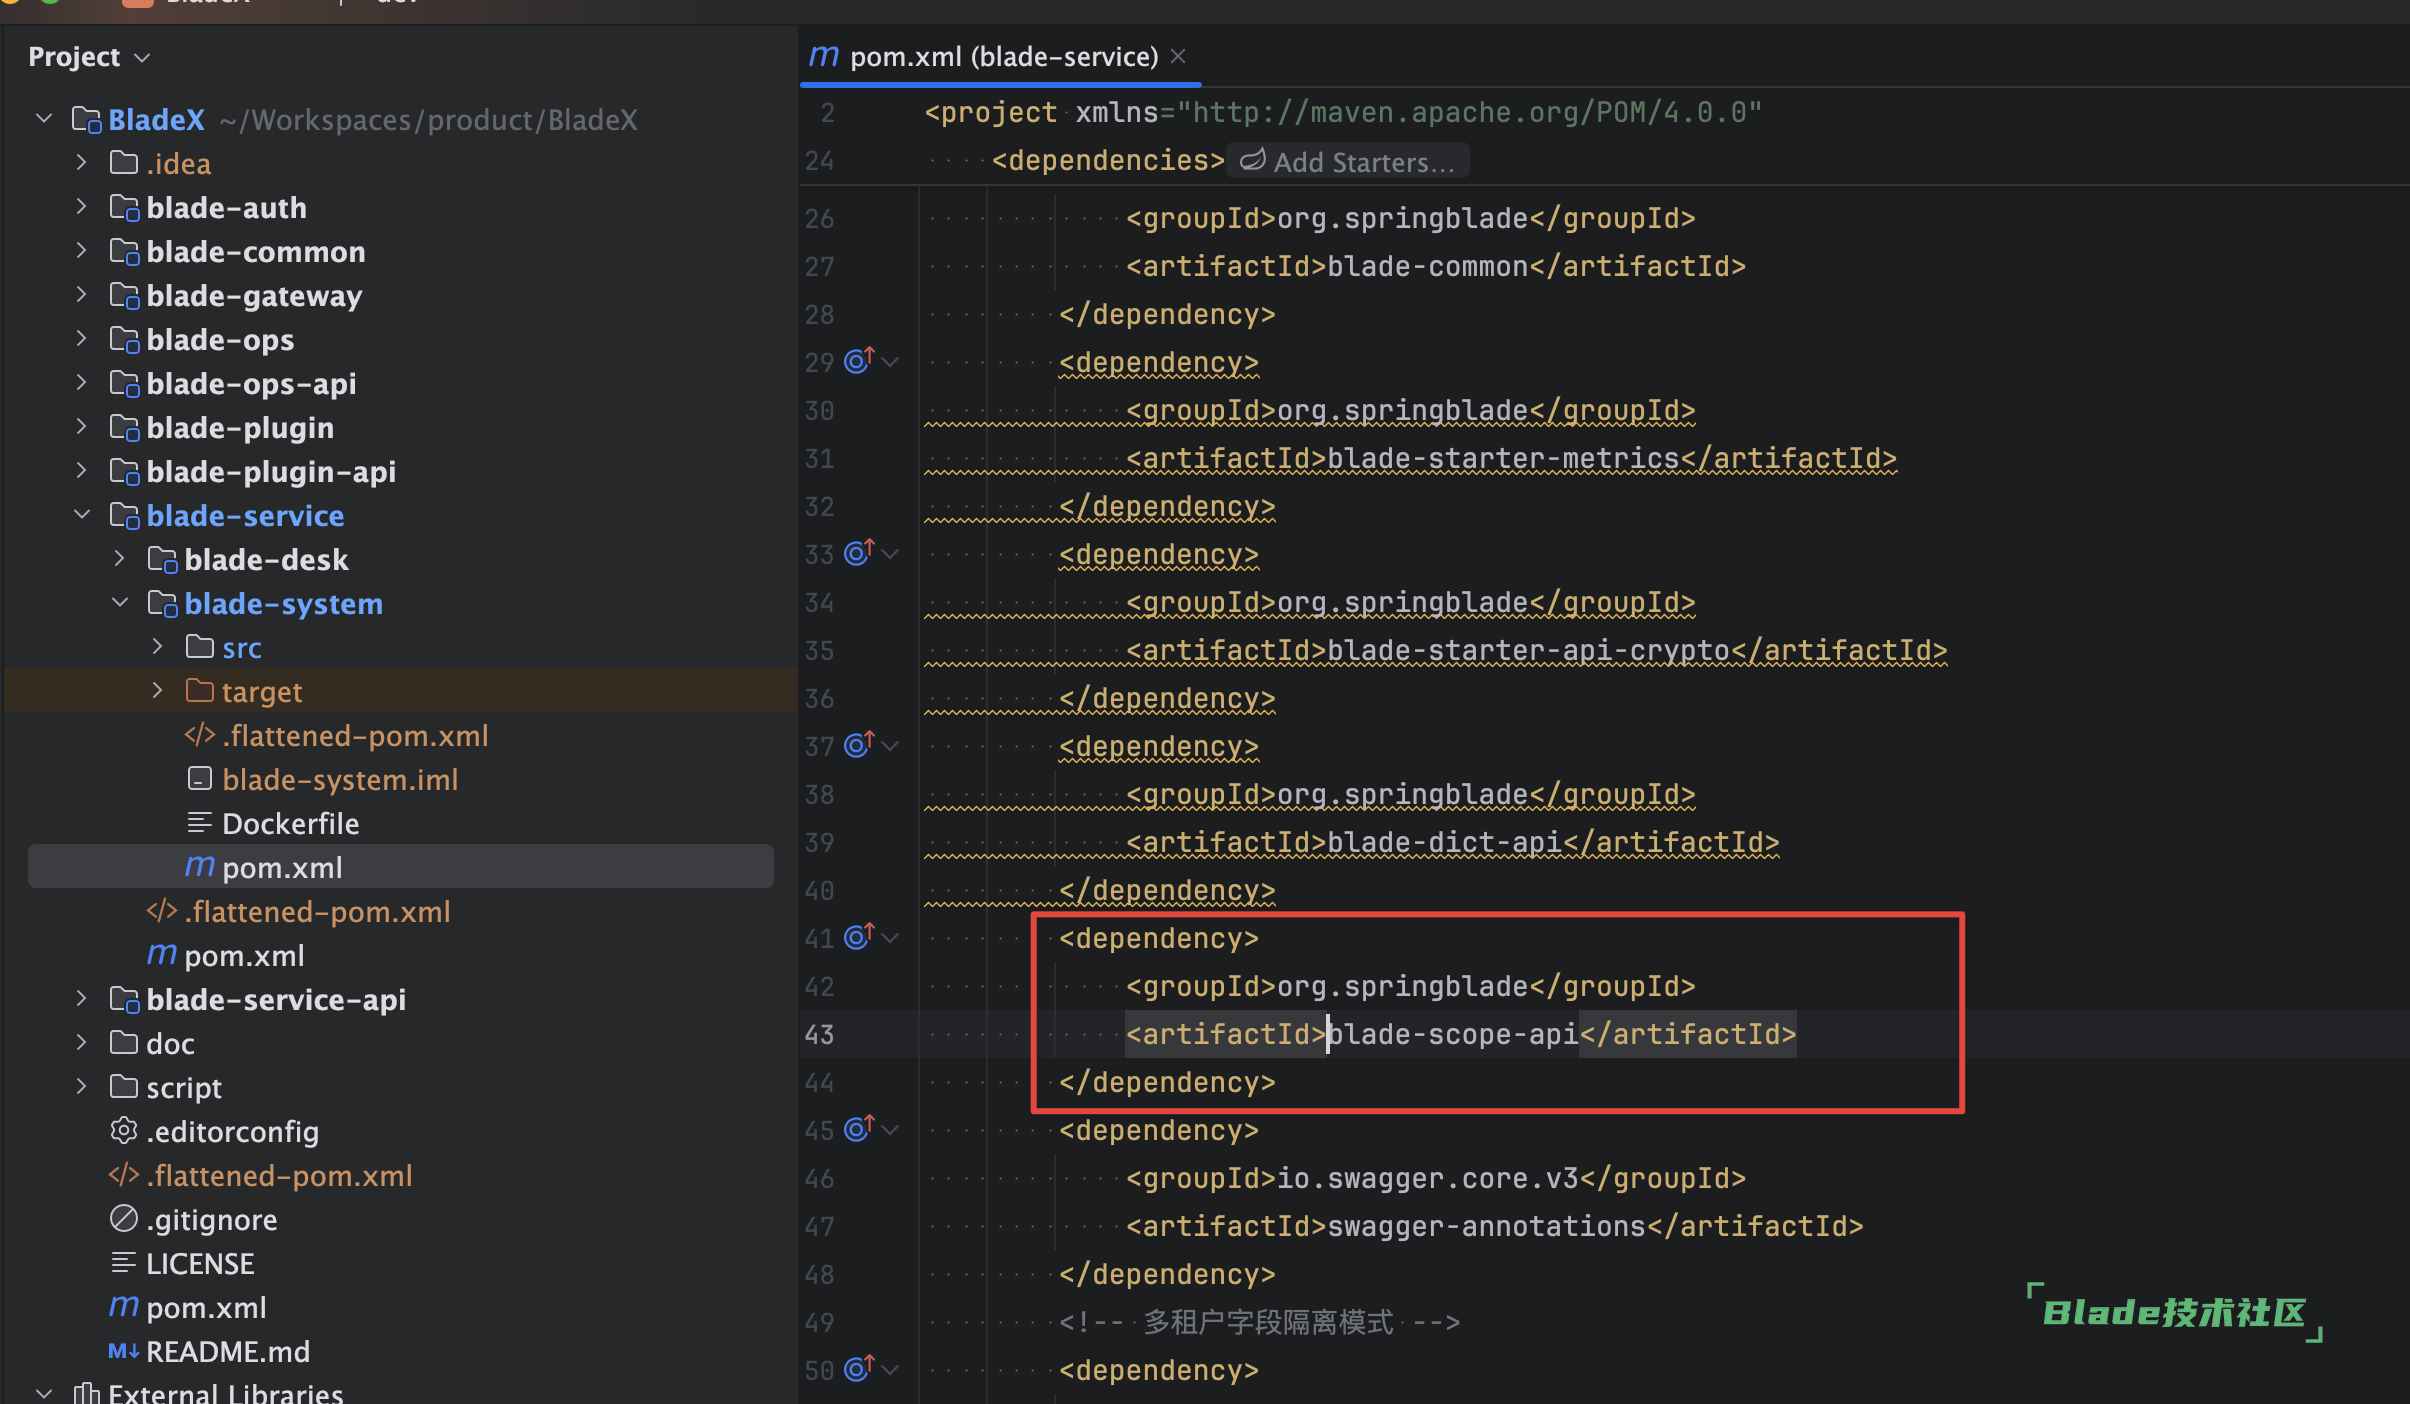Select the Dockerfile in project tree

tap(290, 823)
